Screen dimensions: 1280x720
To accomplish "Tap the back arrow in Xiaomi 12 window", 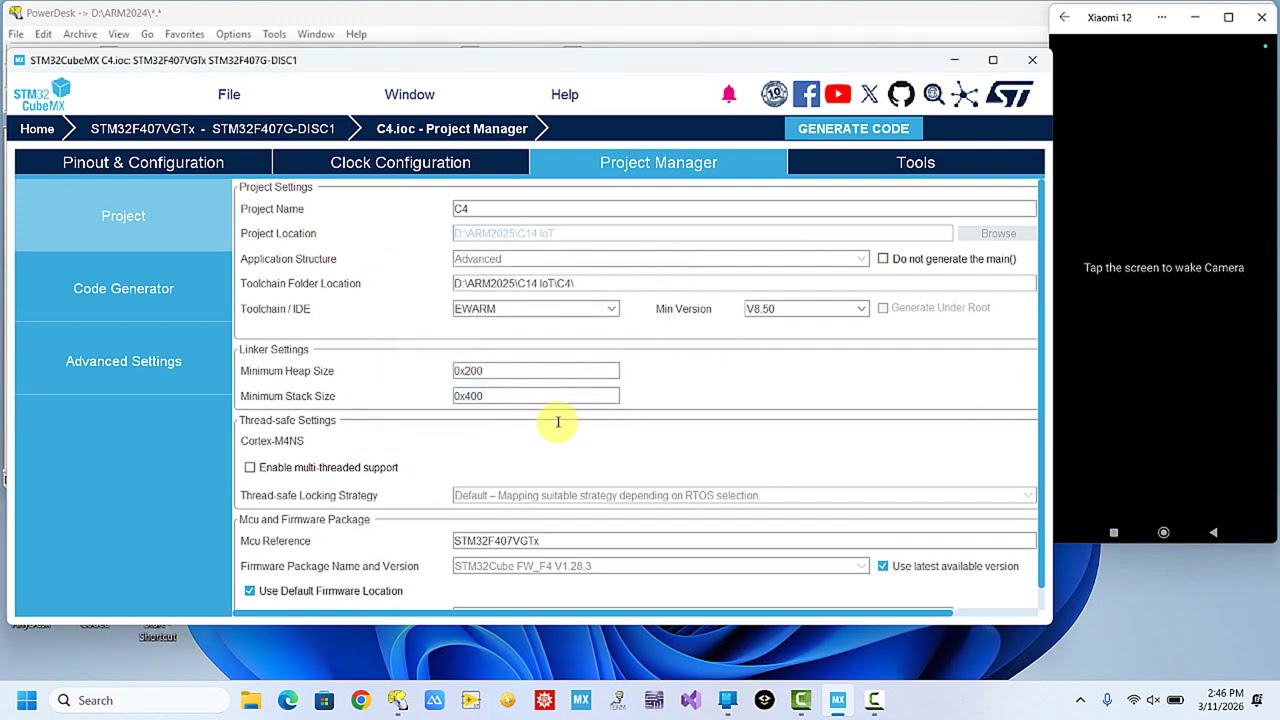I will [1064, 17].
